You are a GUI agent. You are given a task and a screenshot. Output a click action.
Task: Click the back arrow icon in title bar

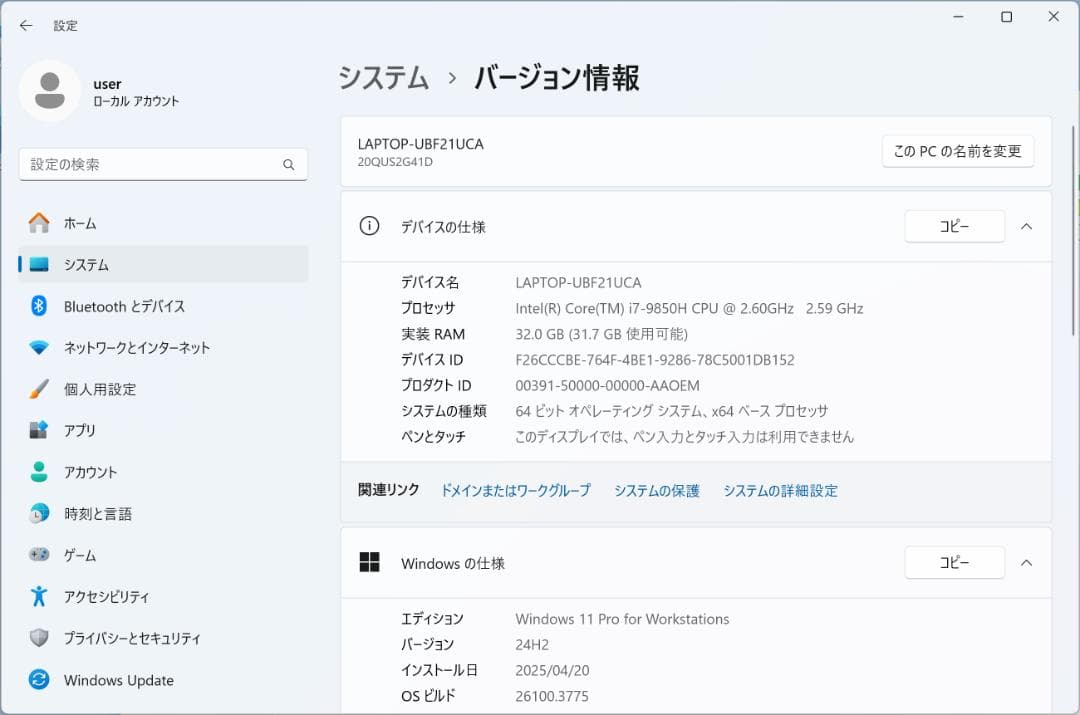26,26
